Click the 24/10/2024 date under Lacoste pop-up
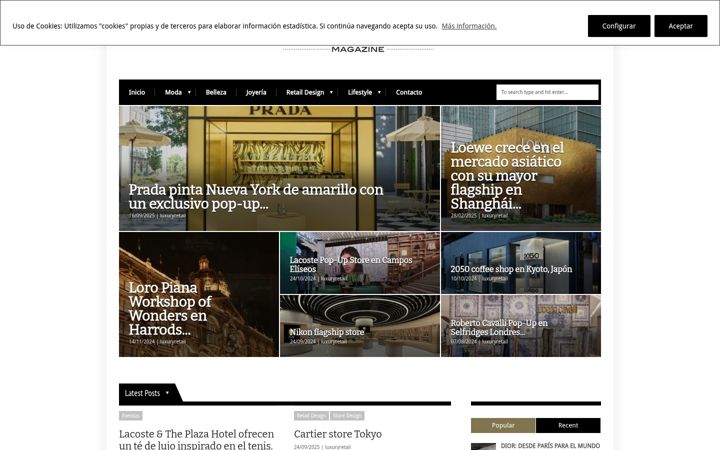 (x=303, y=279)
